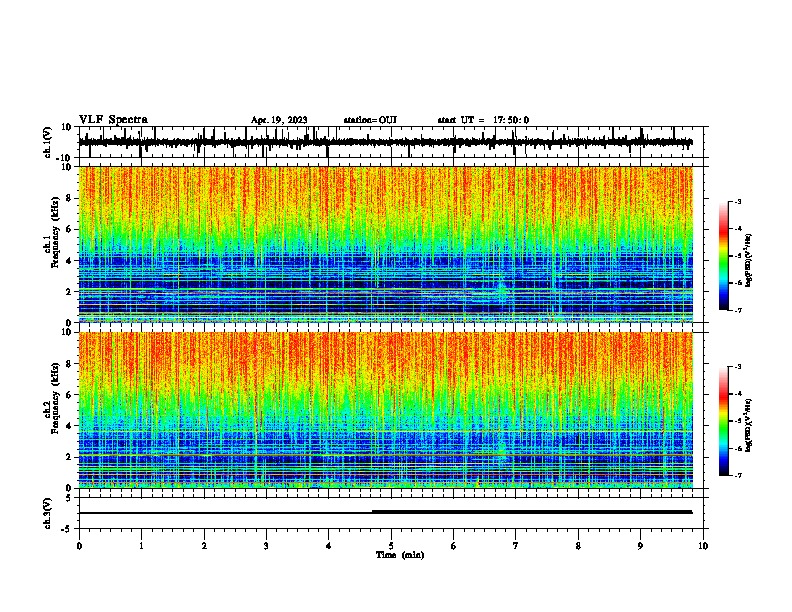This screenshot has height=612, width=792.
Task: Click the "8" kHz tick on ch.1 spectrogram
Action: (x=69, y=198)
